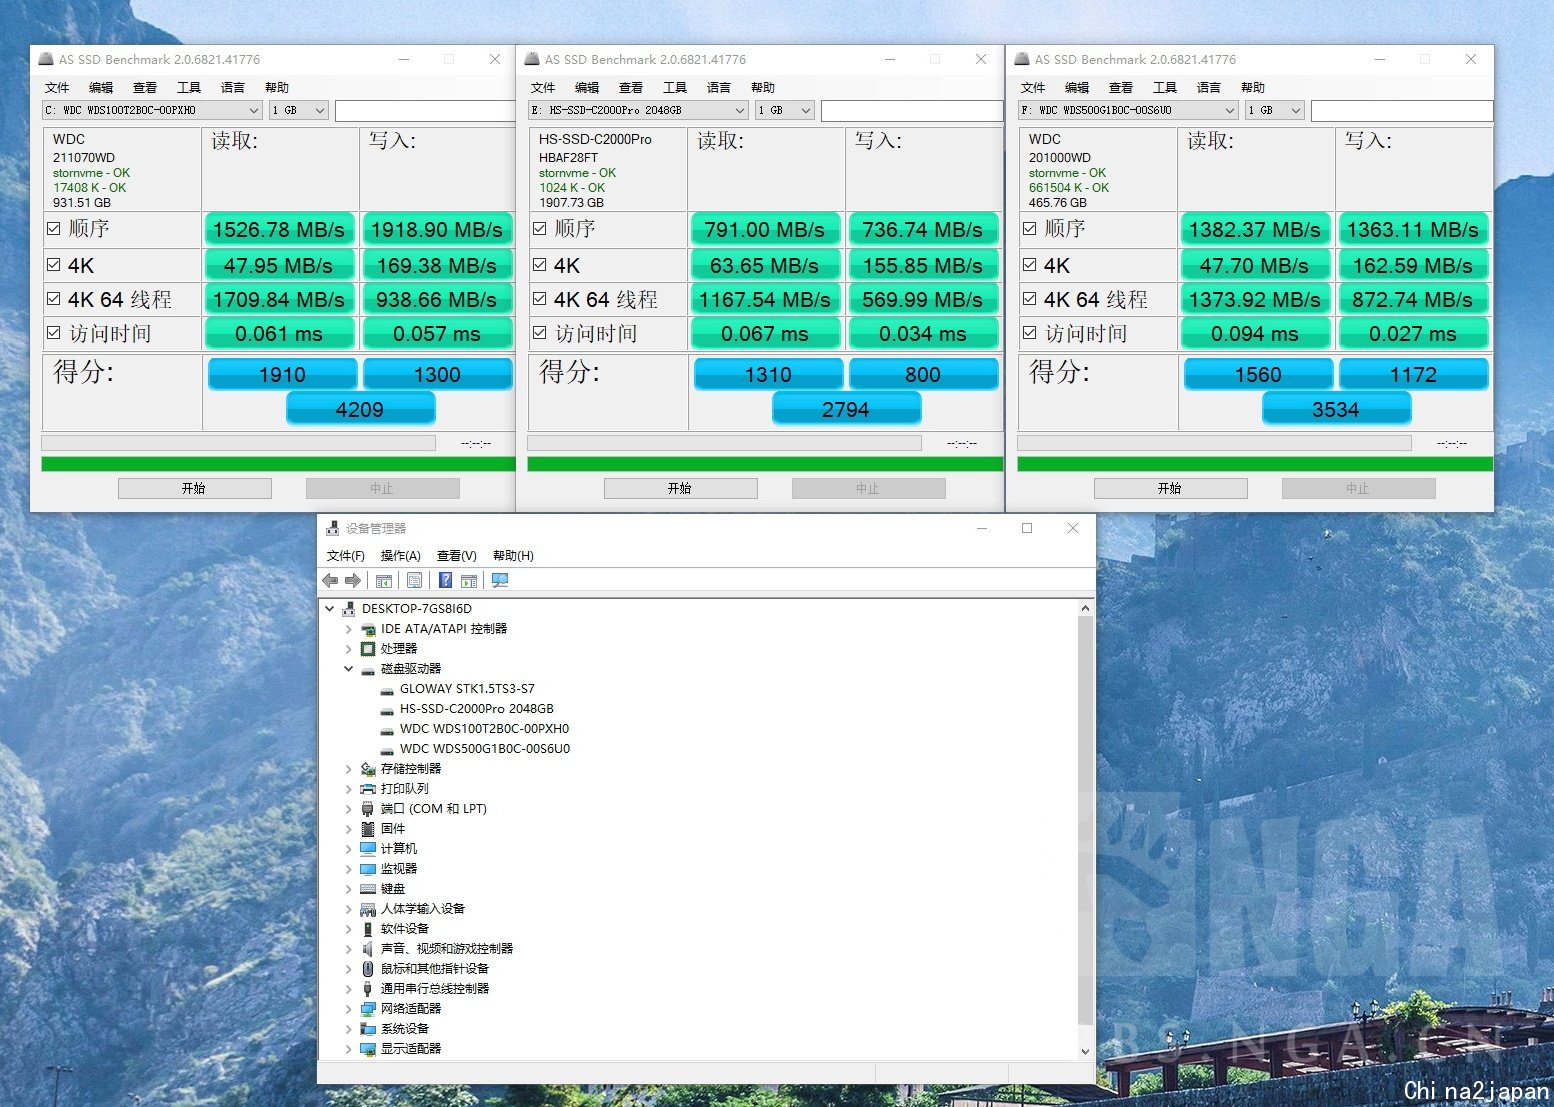Click the back arrow in Device Manager toolbar
Screen dimensions: 1554x1107
(x=330, y=581)
